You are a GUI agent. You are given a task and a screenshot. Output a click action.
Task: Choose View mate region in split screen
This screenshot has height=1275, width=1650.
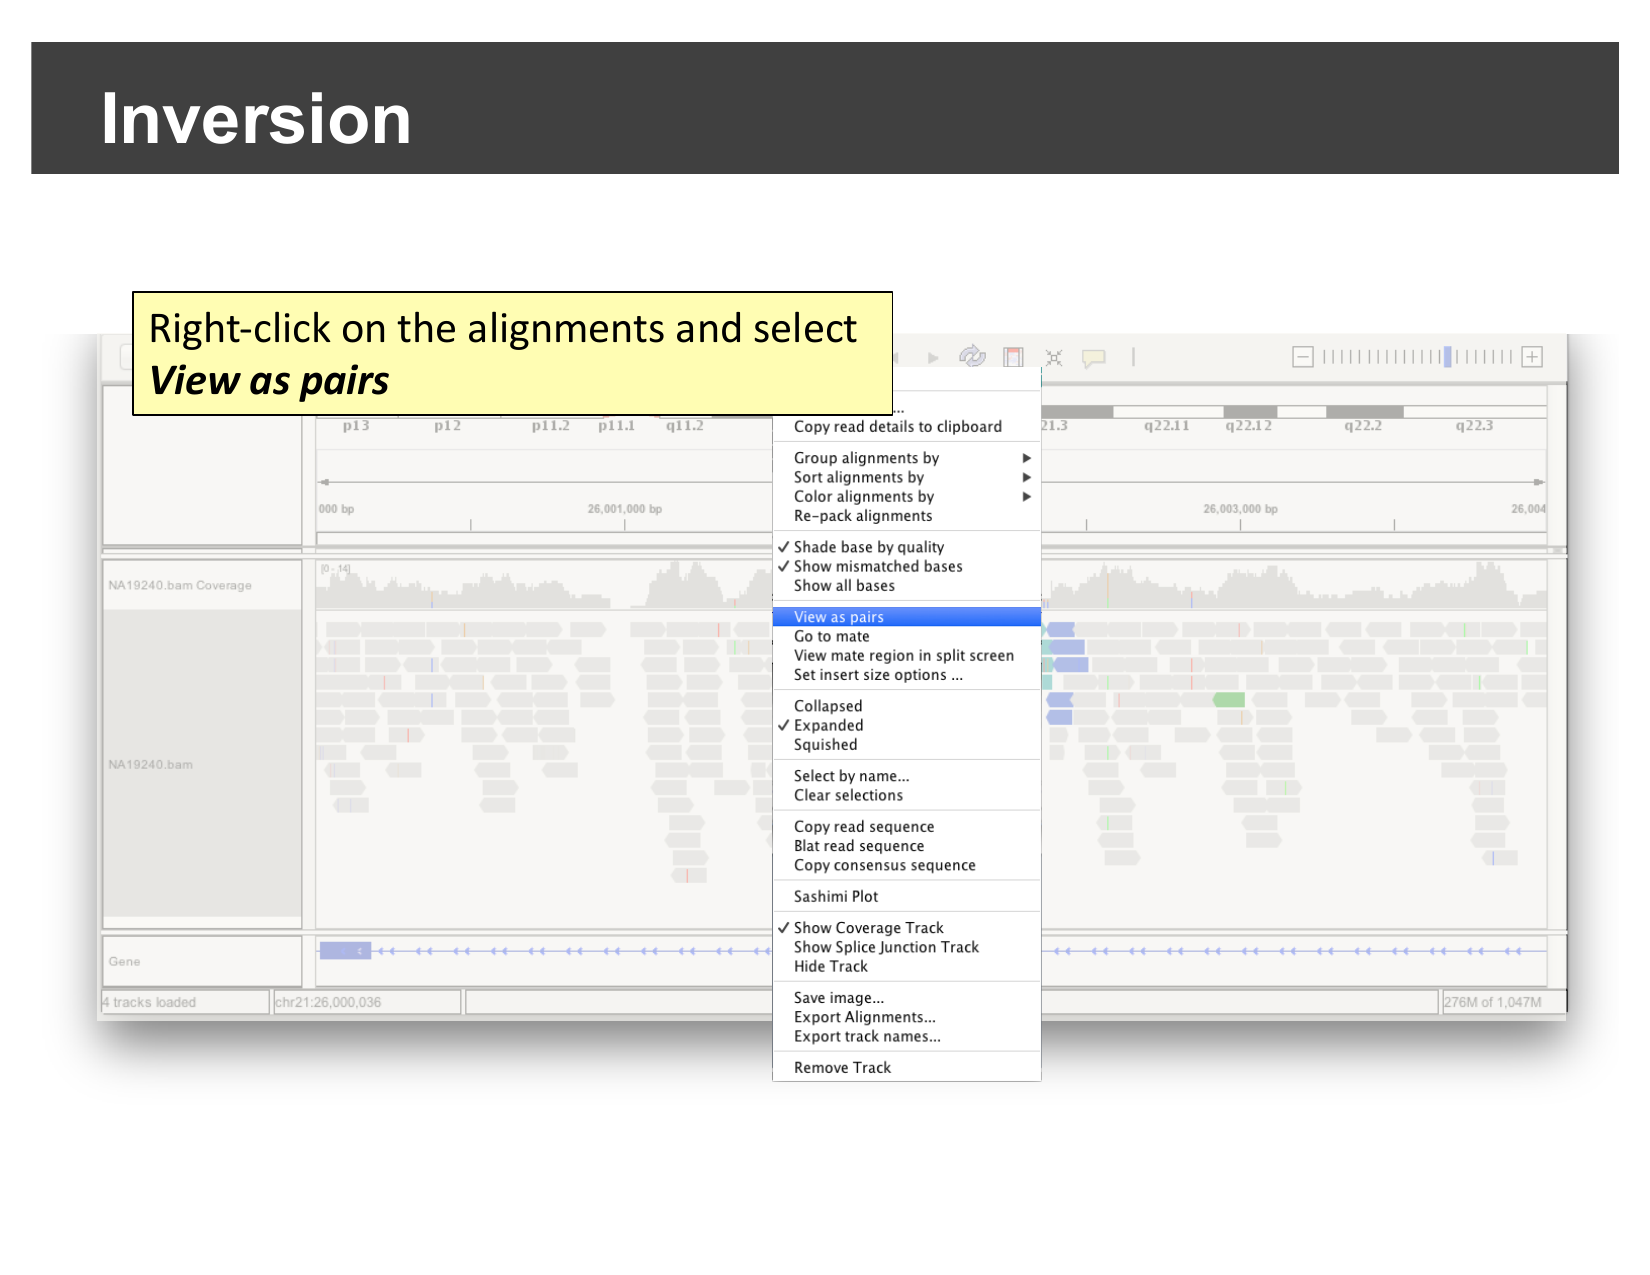[x=907, y=656]
